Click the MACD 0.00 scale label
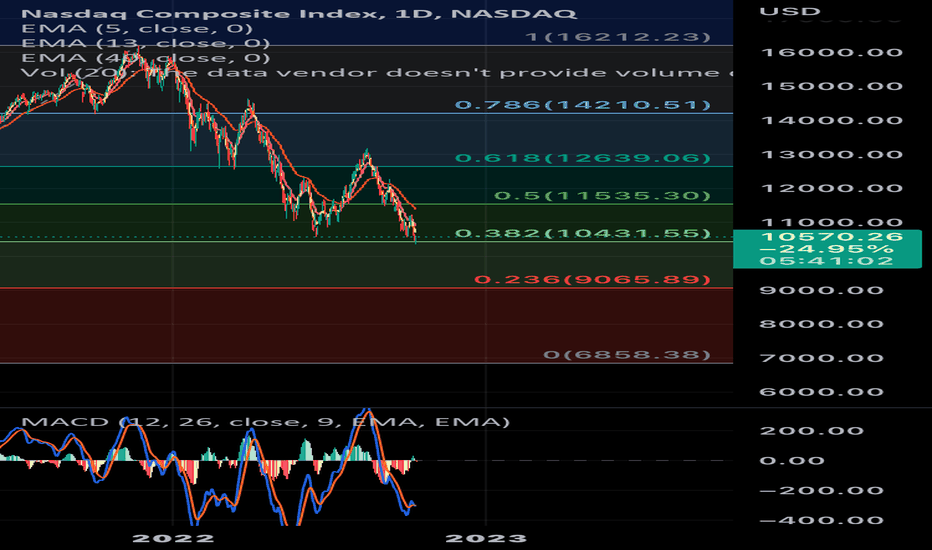 792,461
